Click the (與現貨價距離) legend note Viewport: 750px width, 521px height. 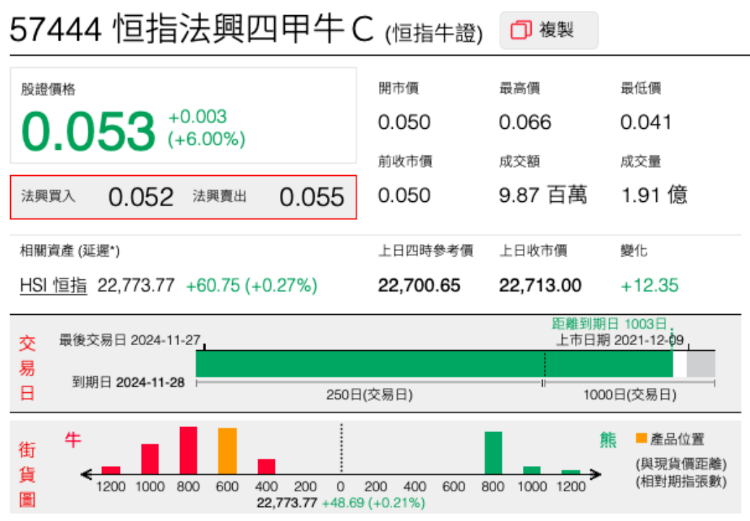point(681,464)
